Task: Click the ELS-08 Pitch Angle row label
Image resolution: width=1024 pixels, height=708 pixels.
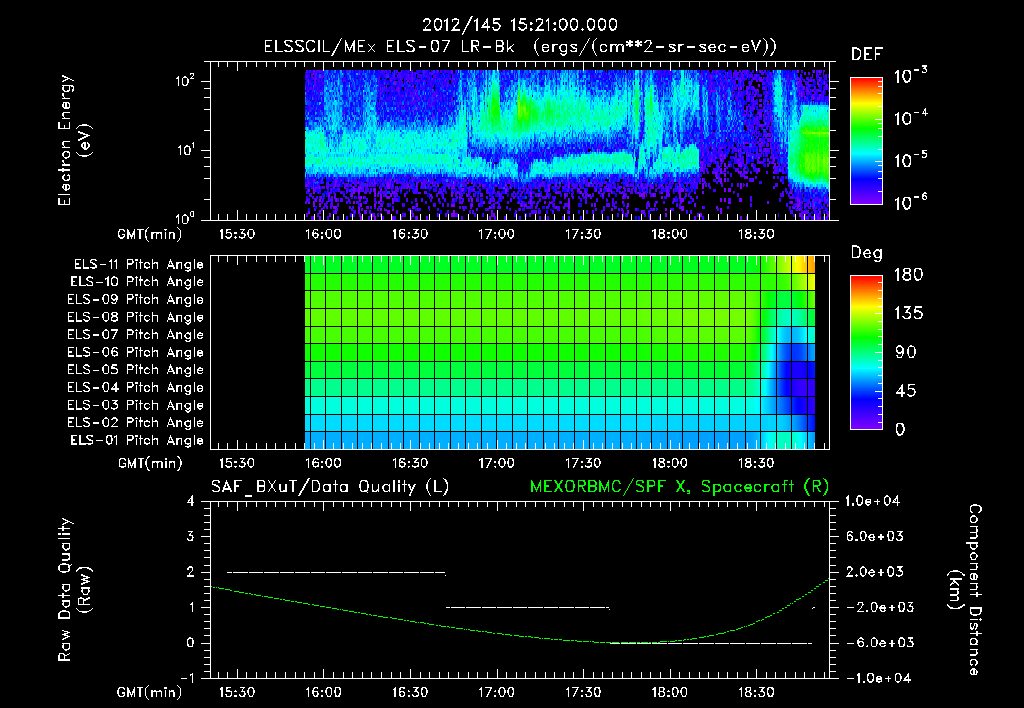Action: point(136,317)
